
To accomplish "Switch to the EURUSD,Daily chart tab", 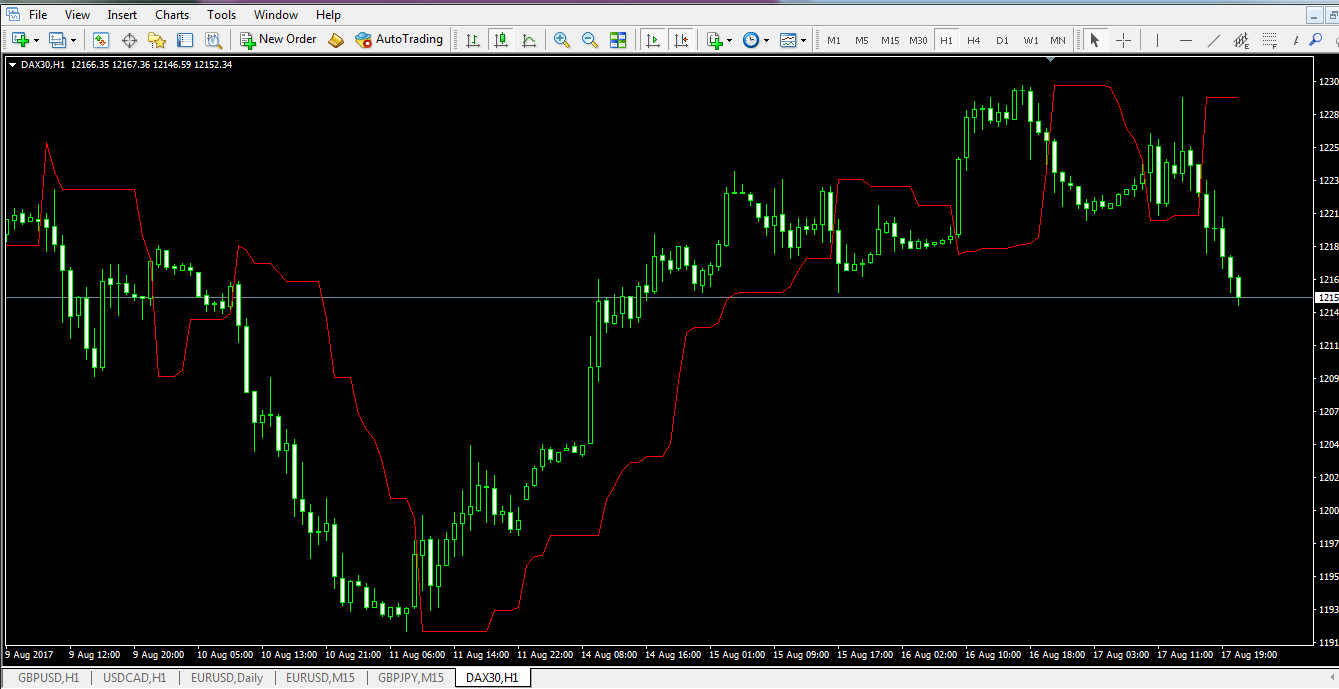I will (x=228, y=678).
